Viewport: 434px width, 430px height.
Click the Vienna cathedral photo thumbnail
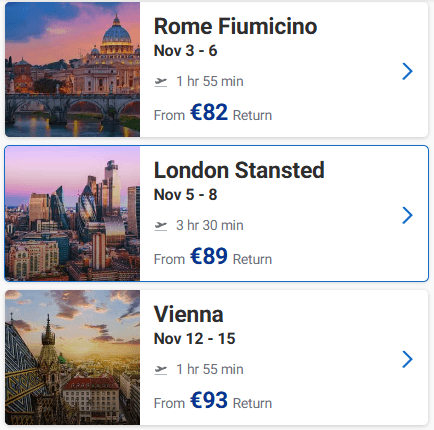pyautogui.click(x=72, y=357)
